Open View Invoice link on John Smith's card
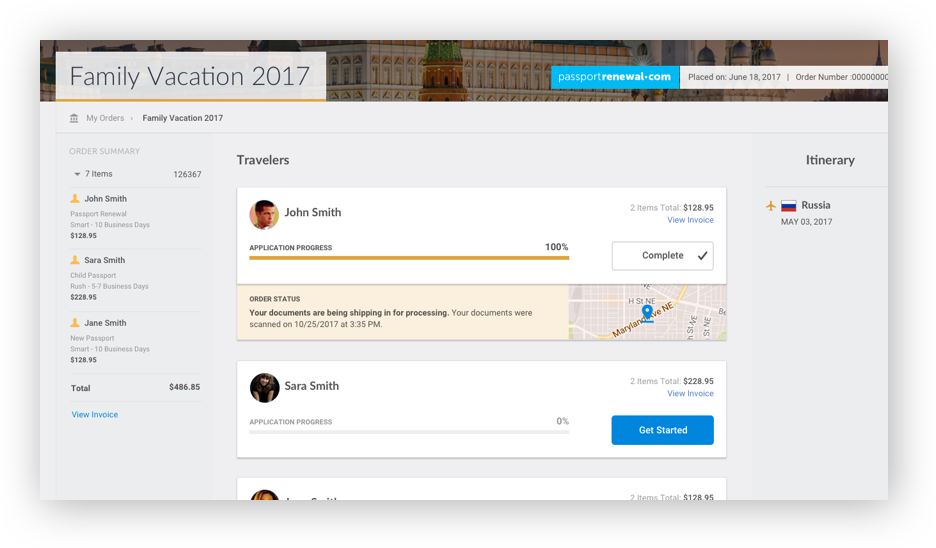Screen dimensions: 936x548 pyautogui.click(x=690, y=220)
